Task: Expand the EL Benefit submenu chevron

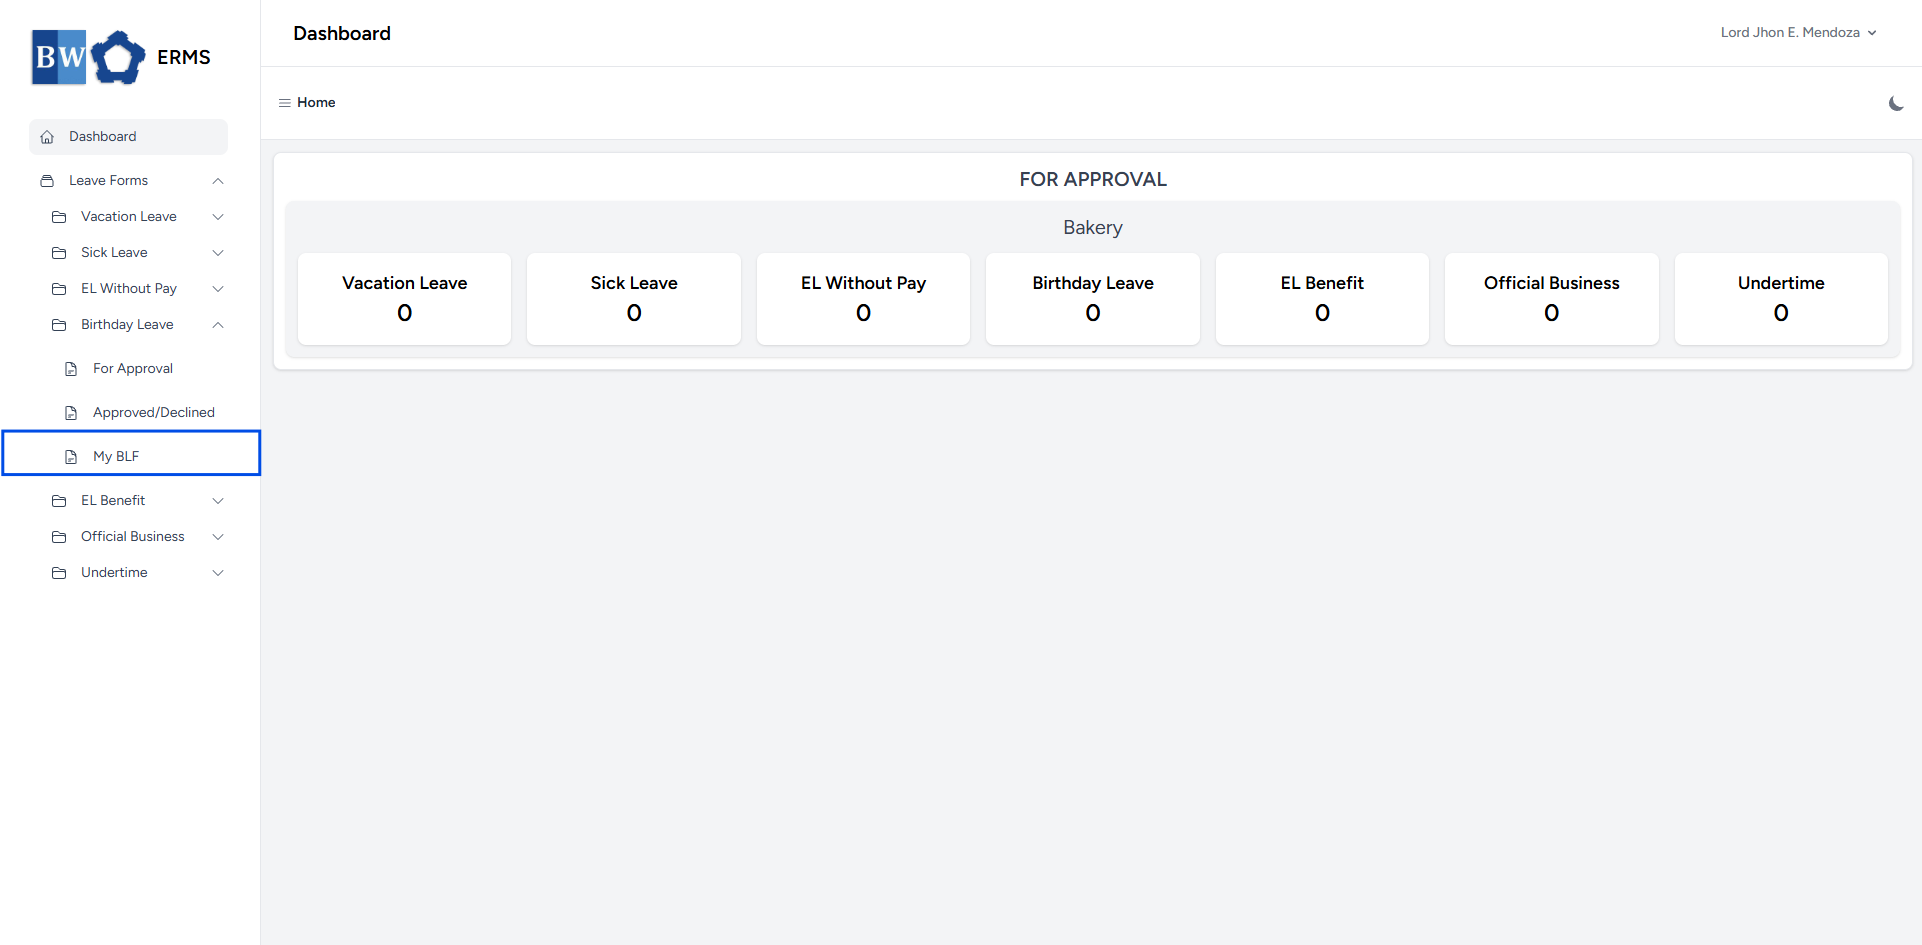Action: pyautogui.click(x=218, y=501)
